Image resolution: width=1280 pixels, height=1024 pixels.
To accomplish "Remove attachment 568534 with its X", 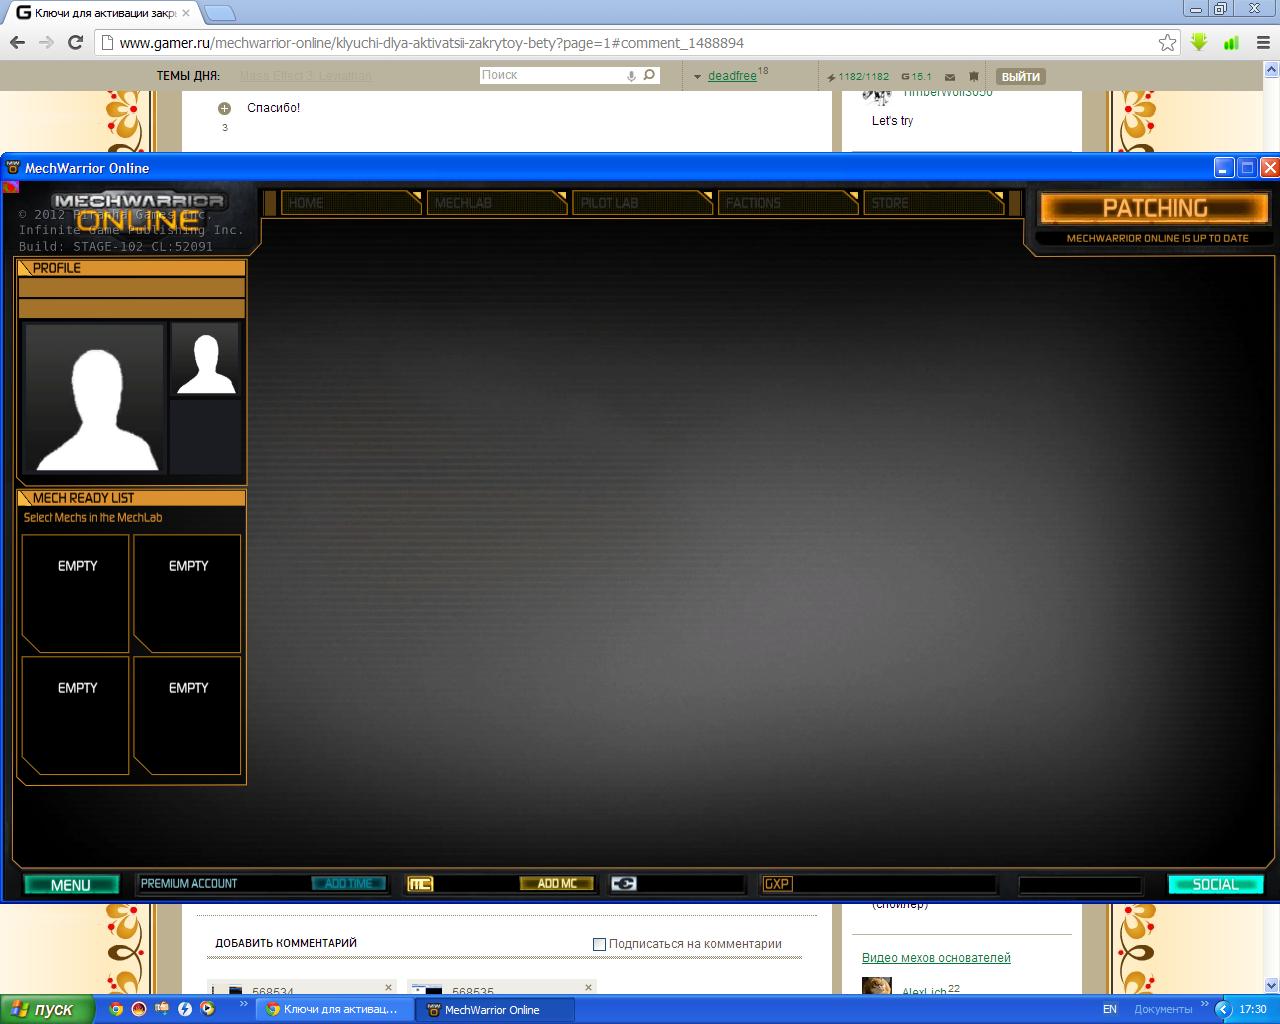I will tap(389, 987).
